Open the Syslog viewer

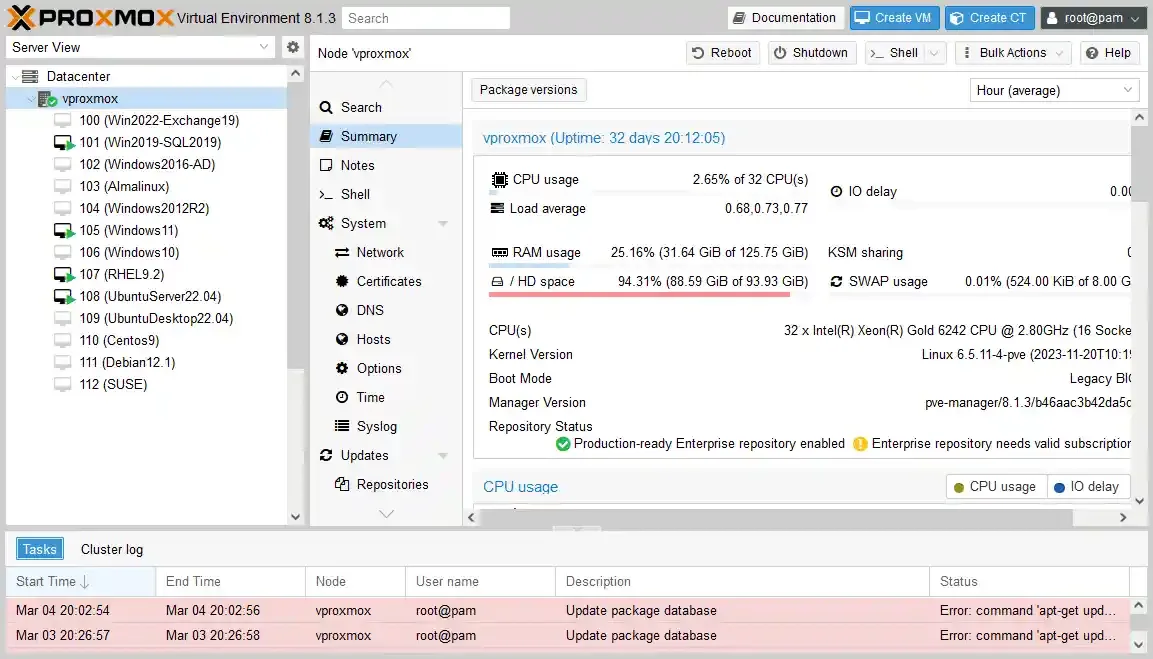tap(376, 427)
